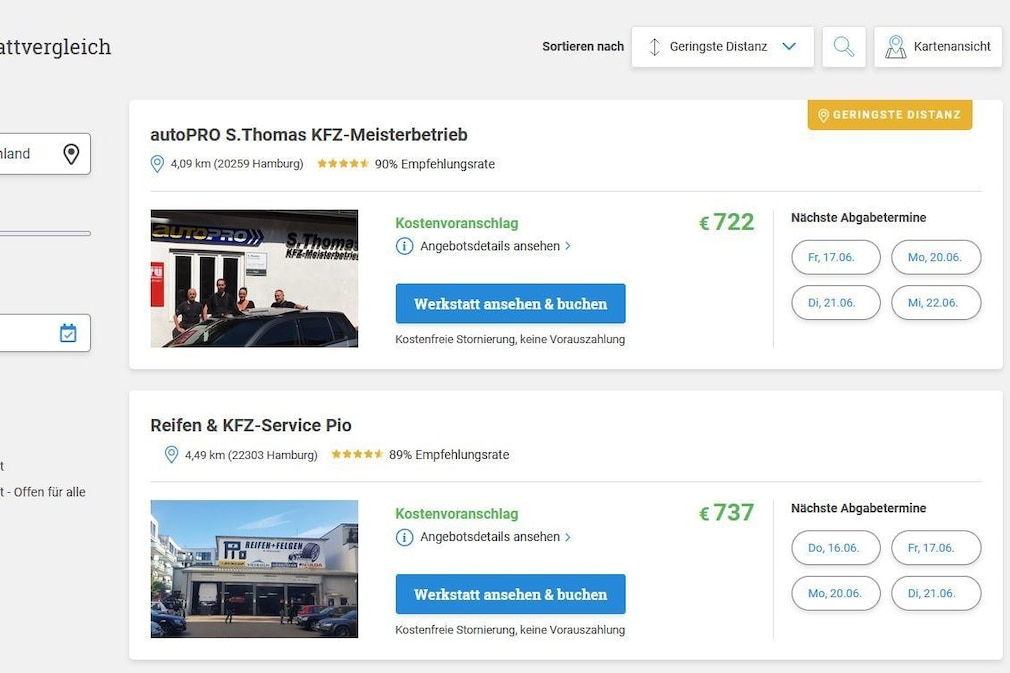This screenshot has height=673, width=1010.
Task: Book Reifen Pio via Werkstatt ansehen & buchen
Action: [x=510, y=594]
